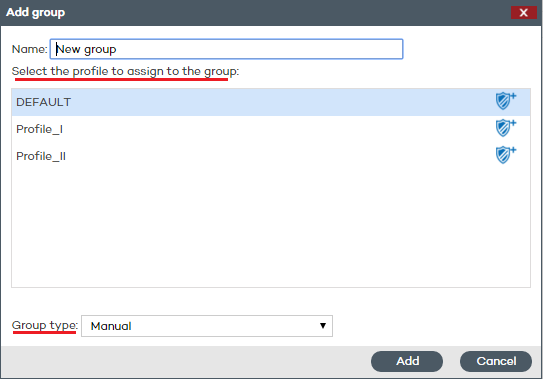Click the 'Manual' value text
Screen dimensions: 543x379
pos(111,326)
